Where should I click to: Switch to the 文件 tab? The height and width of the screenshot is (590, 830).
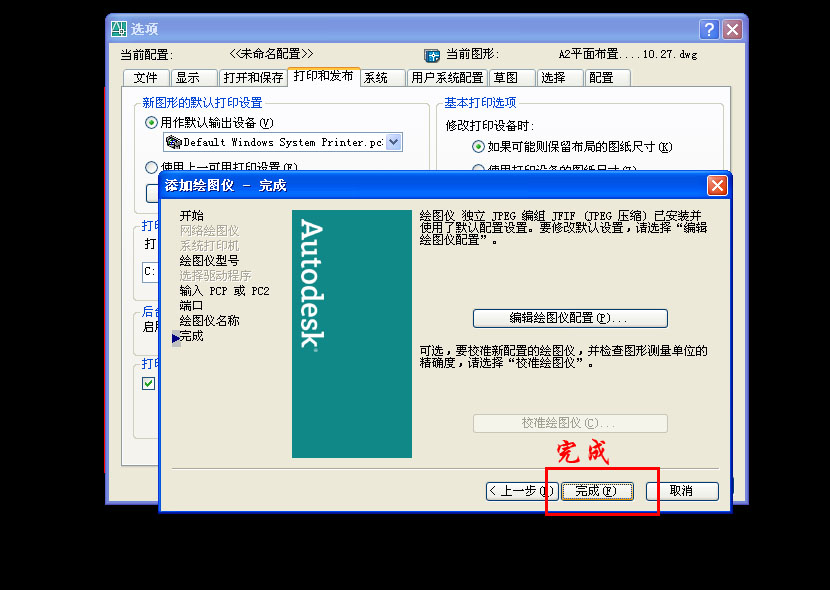(x=146, y=78)
